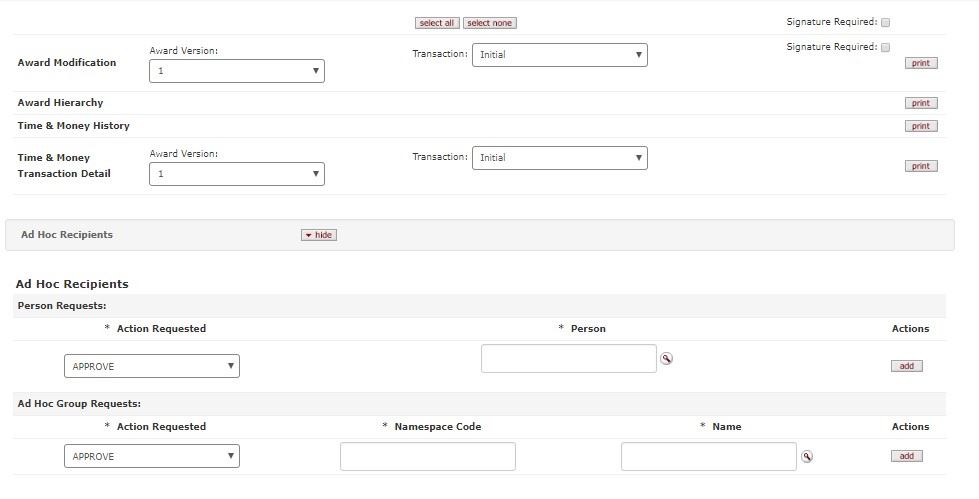Print the Award Hierarchy report

[920, 103]
